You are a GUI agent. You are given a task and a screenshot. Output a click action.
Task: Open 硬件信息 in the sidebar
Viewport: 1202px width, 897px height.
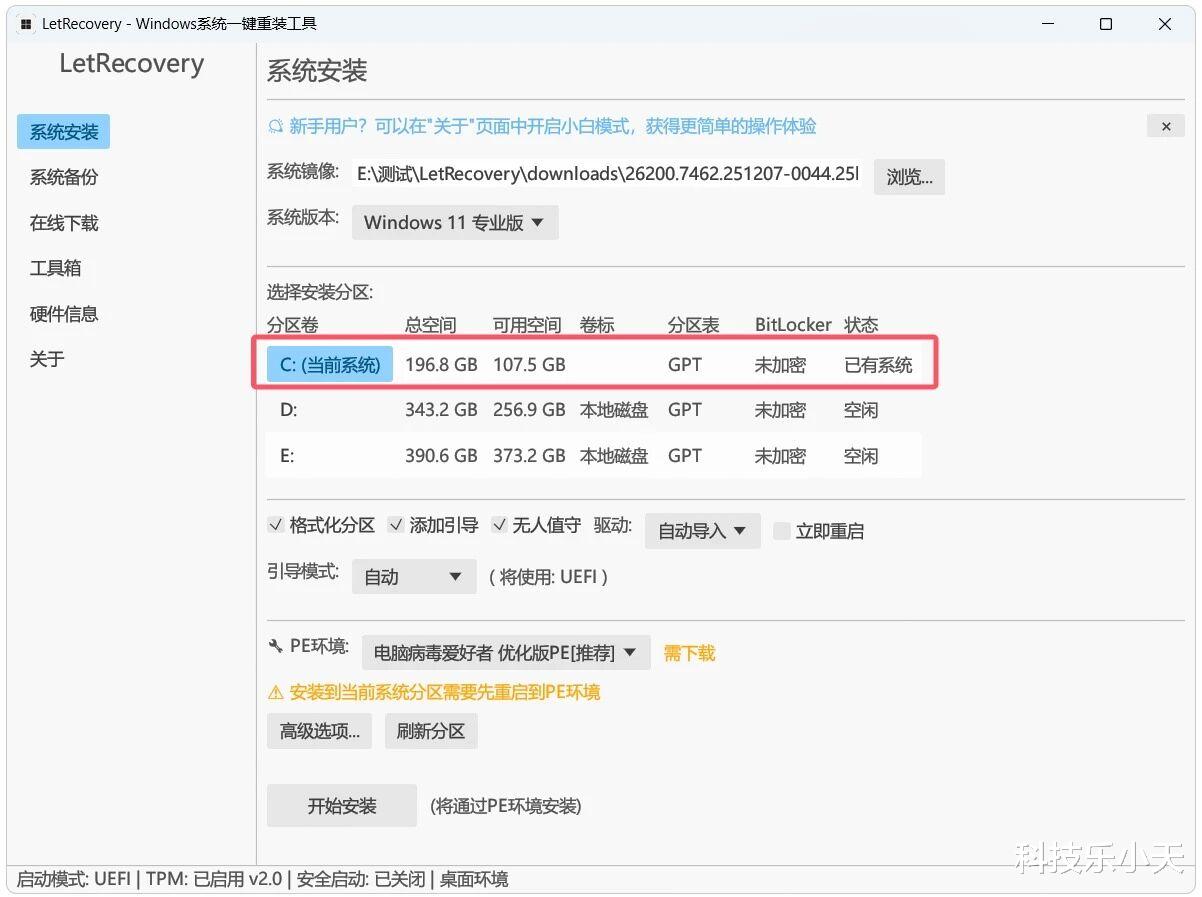pyautogui.click(x=64, y=314)
